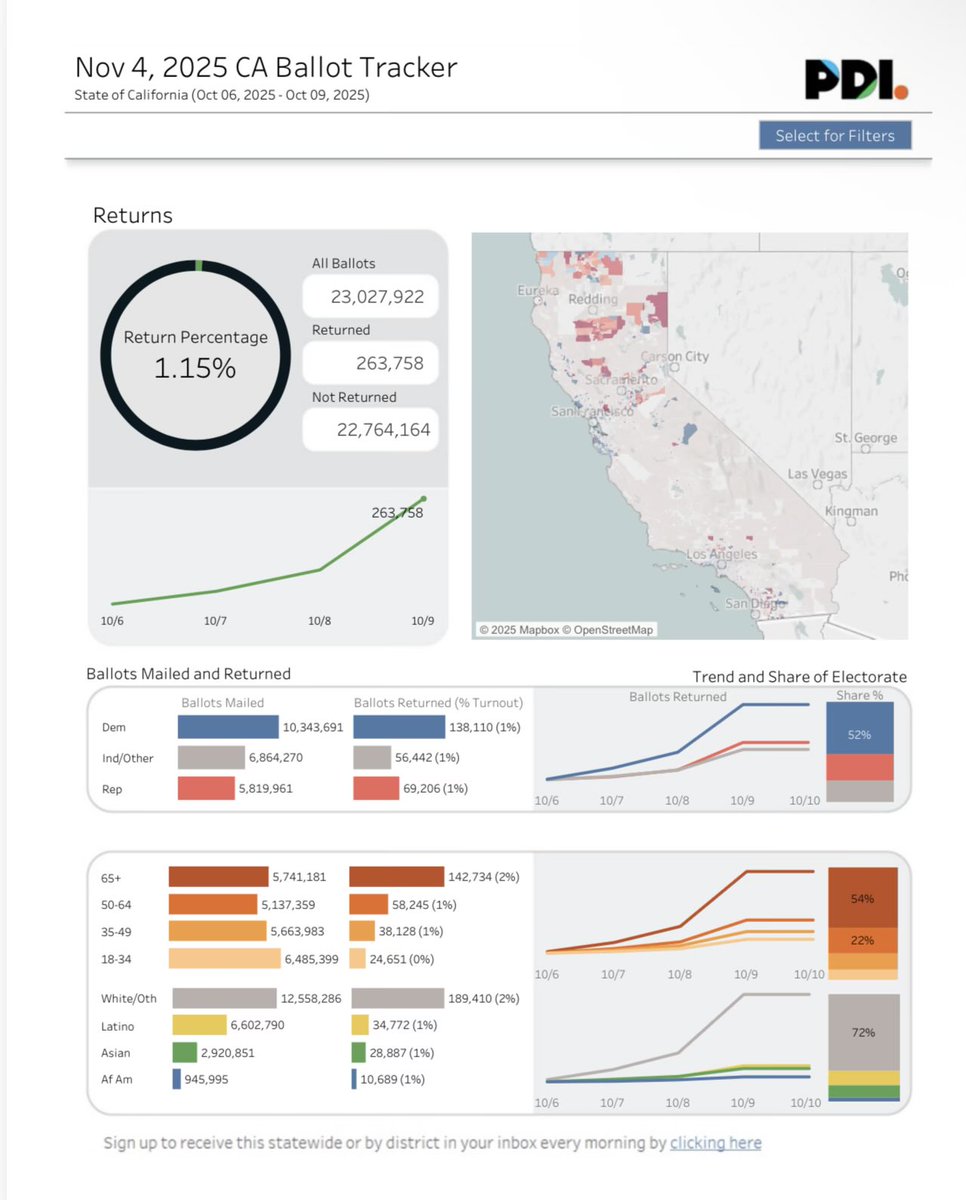Click the Las Vegas label on the map
The height and width of the screenshot is (1200, 966).
pos(817,474)
